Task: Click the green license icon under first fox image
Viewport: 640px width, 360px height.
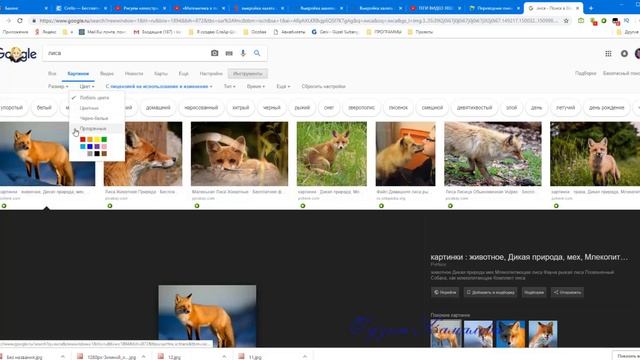Action: [4, 206]
